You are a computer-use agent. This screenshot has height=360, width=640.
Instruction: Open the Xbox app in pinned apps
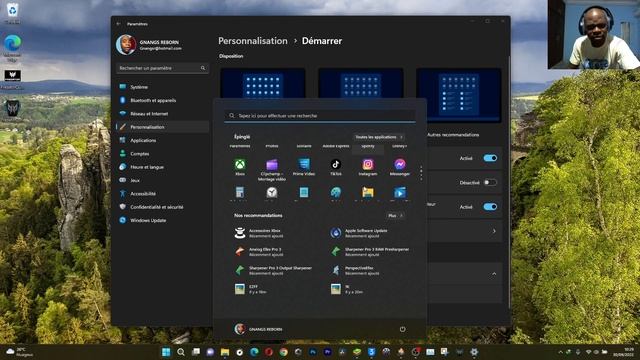pyautogui.click(x=240, y=167)
